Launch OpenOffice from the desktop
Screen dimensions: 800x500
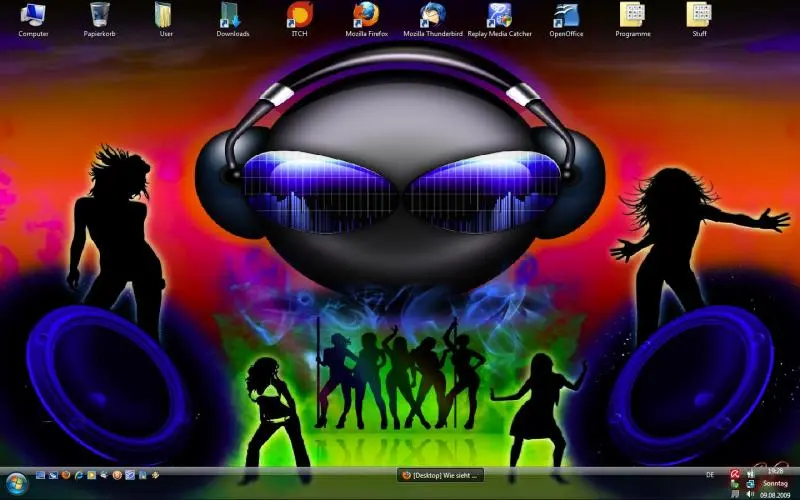point(566,15)
